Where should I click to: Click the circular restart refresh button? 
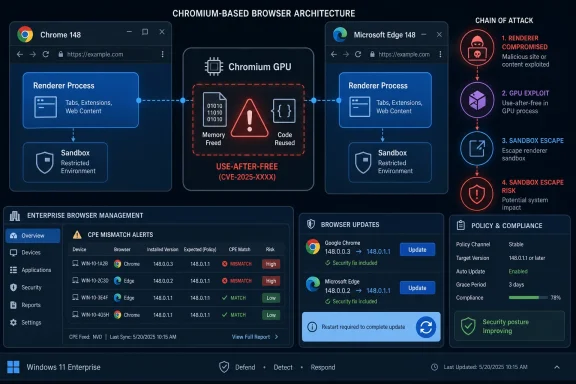click(426, 327)
